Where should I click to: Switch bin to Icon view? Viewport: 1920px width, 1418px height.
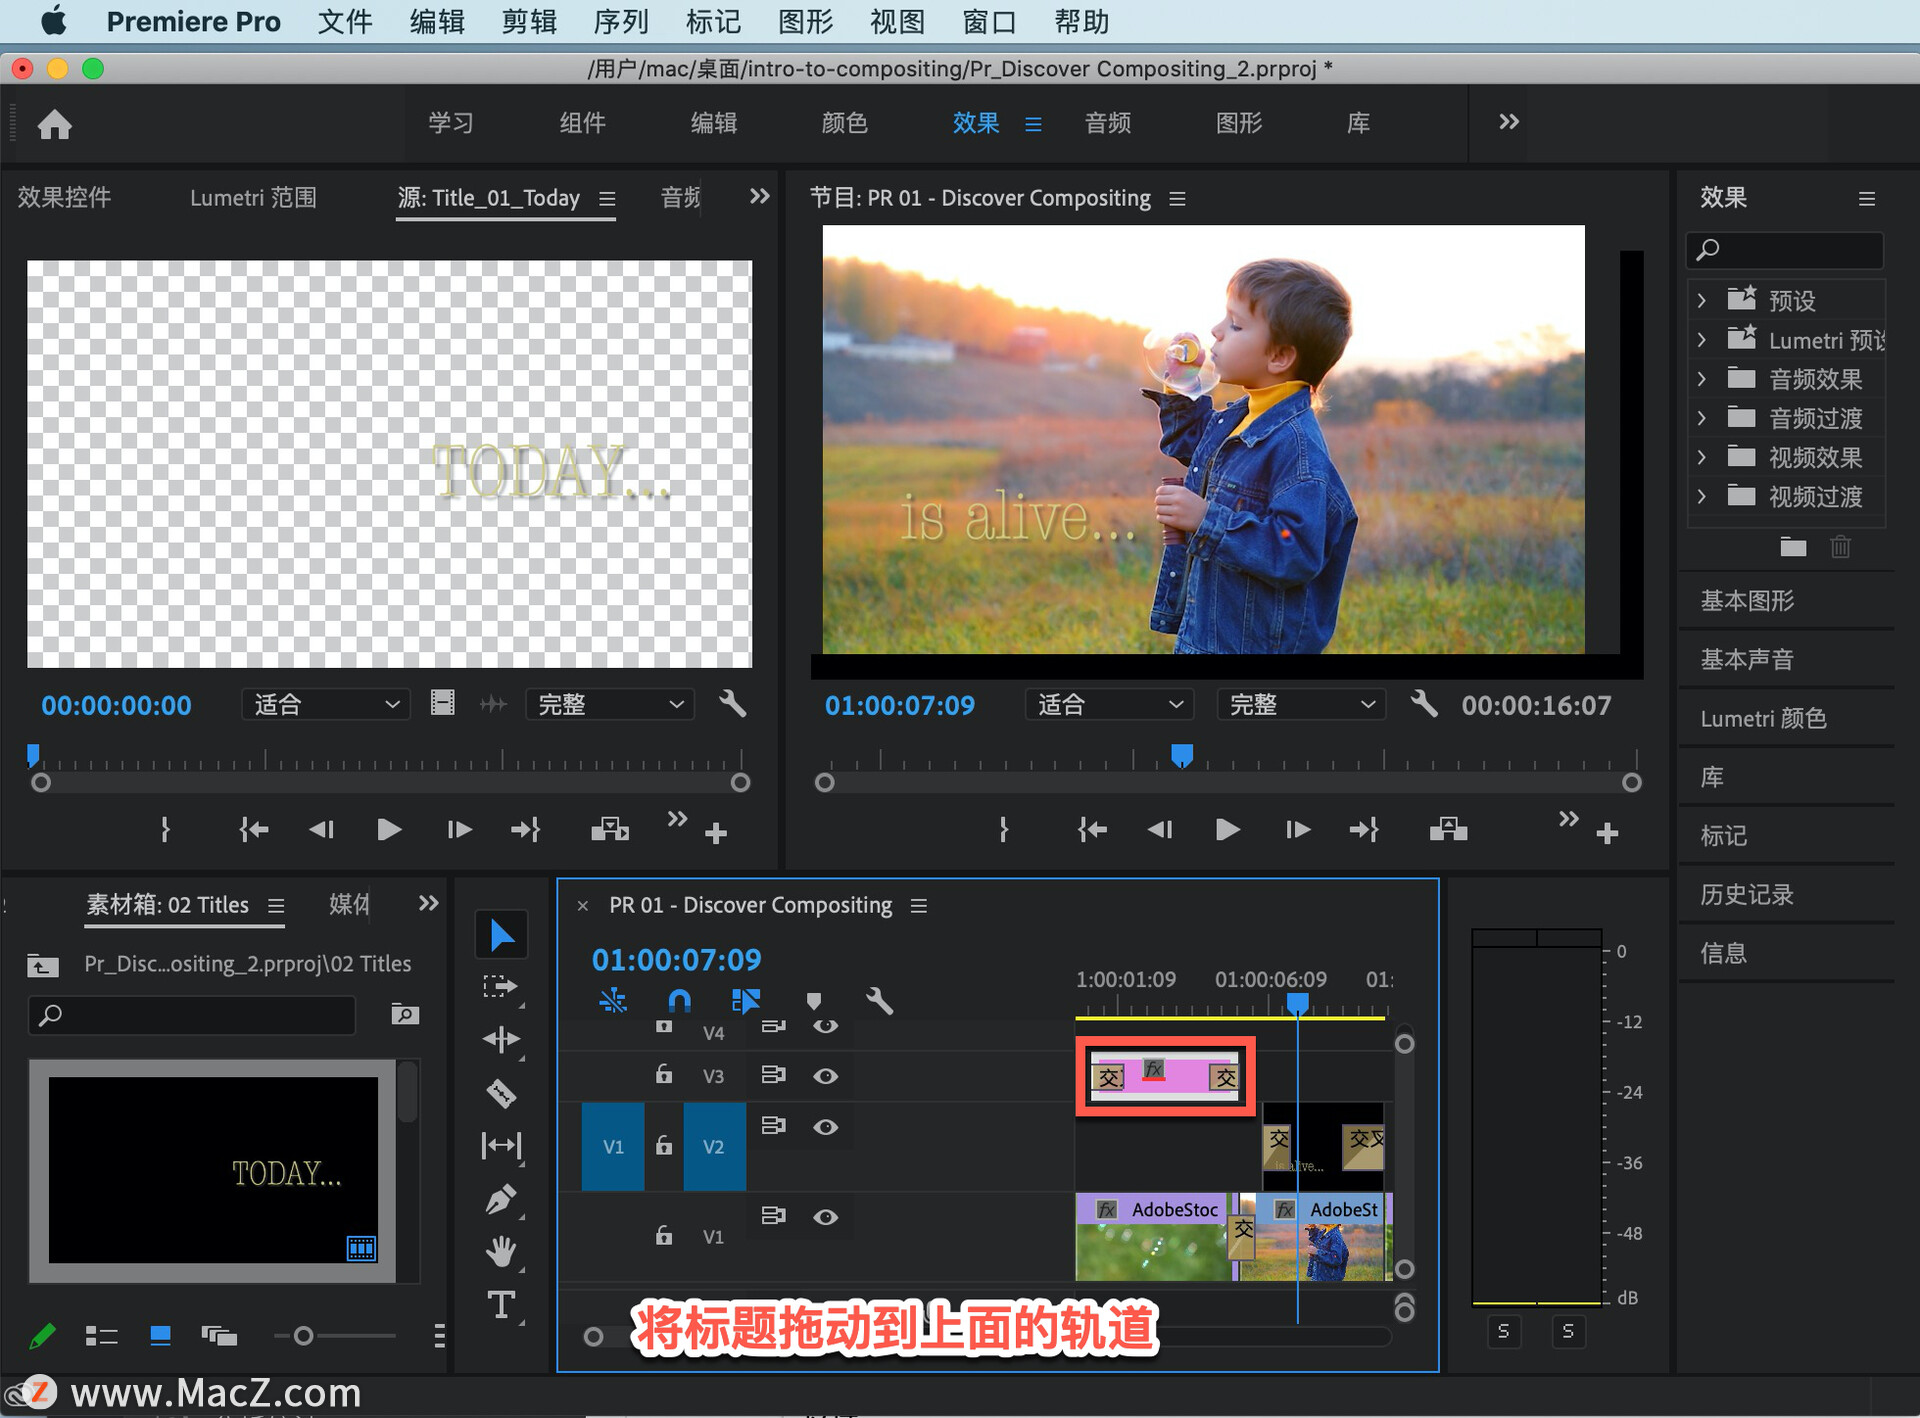coord(160,1335)
